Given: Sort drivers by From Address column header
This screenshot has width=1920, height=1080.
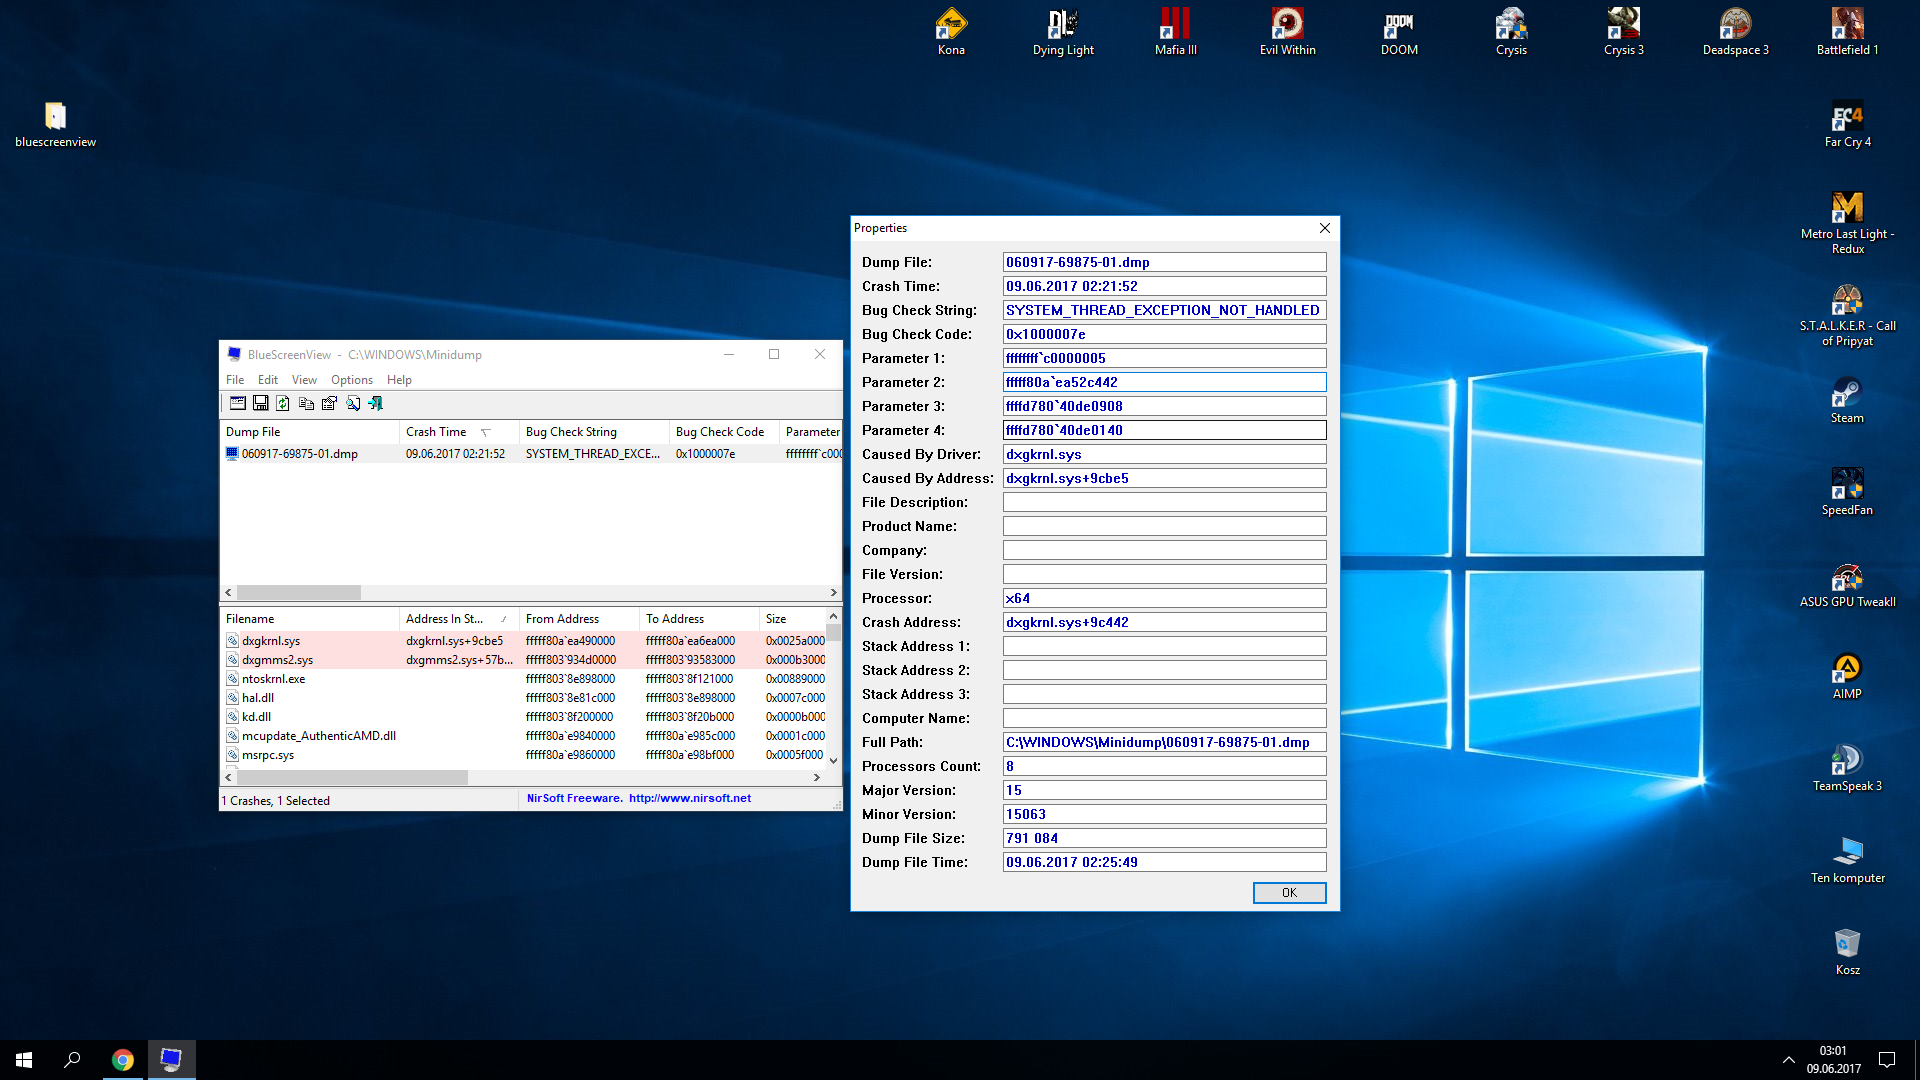Looking at the screenshot, I should pyautogui.click(x=579, y=619).
